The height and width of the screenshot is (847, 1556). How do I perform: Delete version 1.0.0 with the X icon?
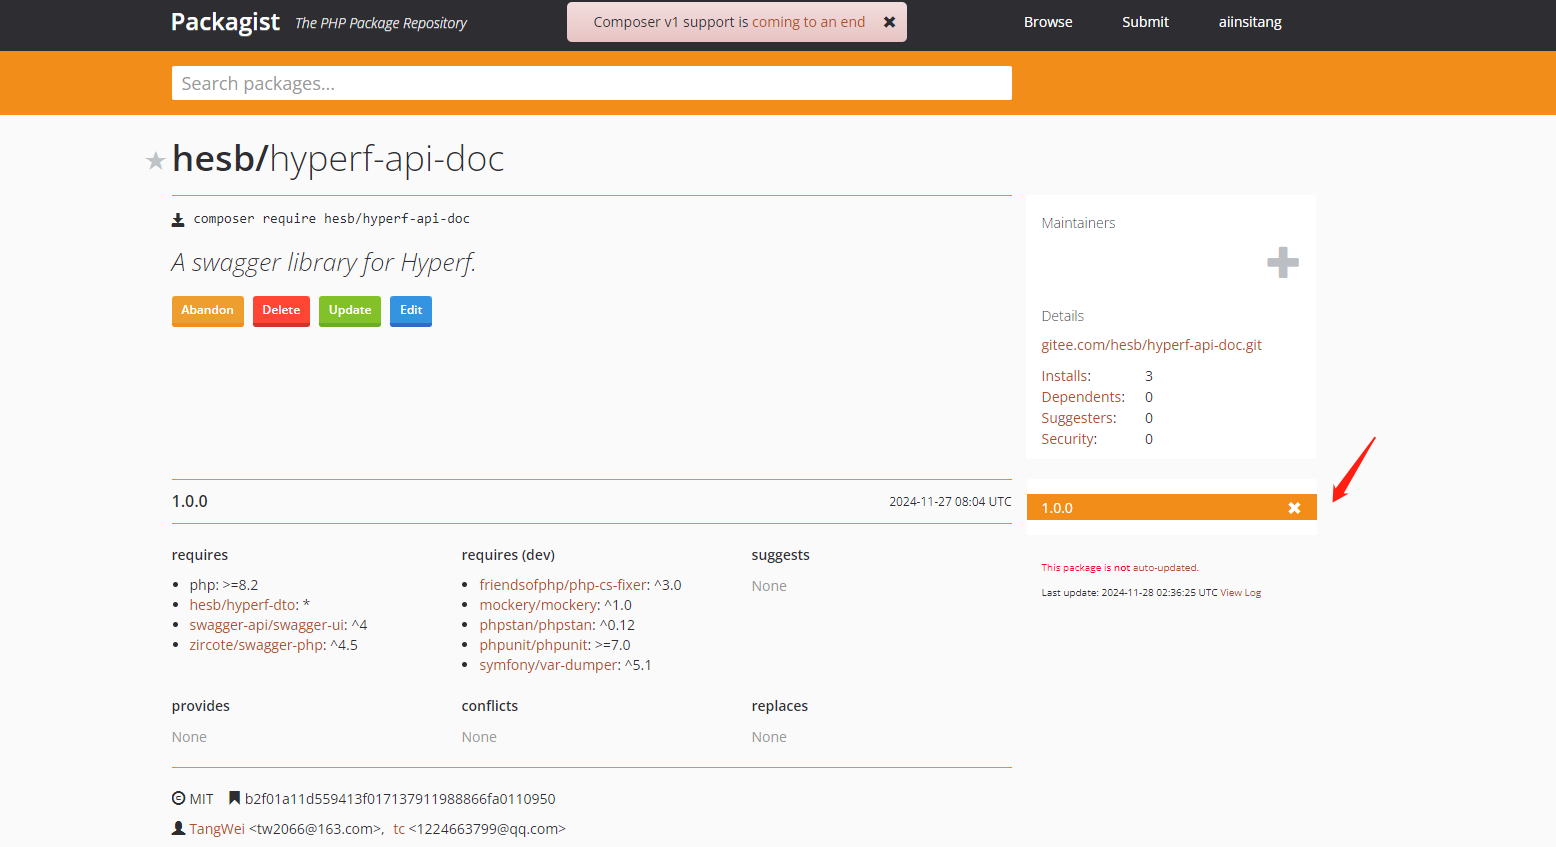pyautogui.click(x=1294, y=508)
